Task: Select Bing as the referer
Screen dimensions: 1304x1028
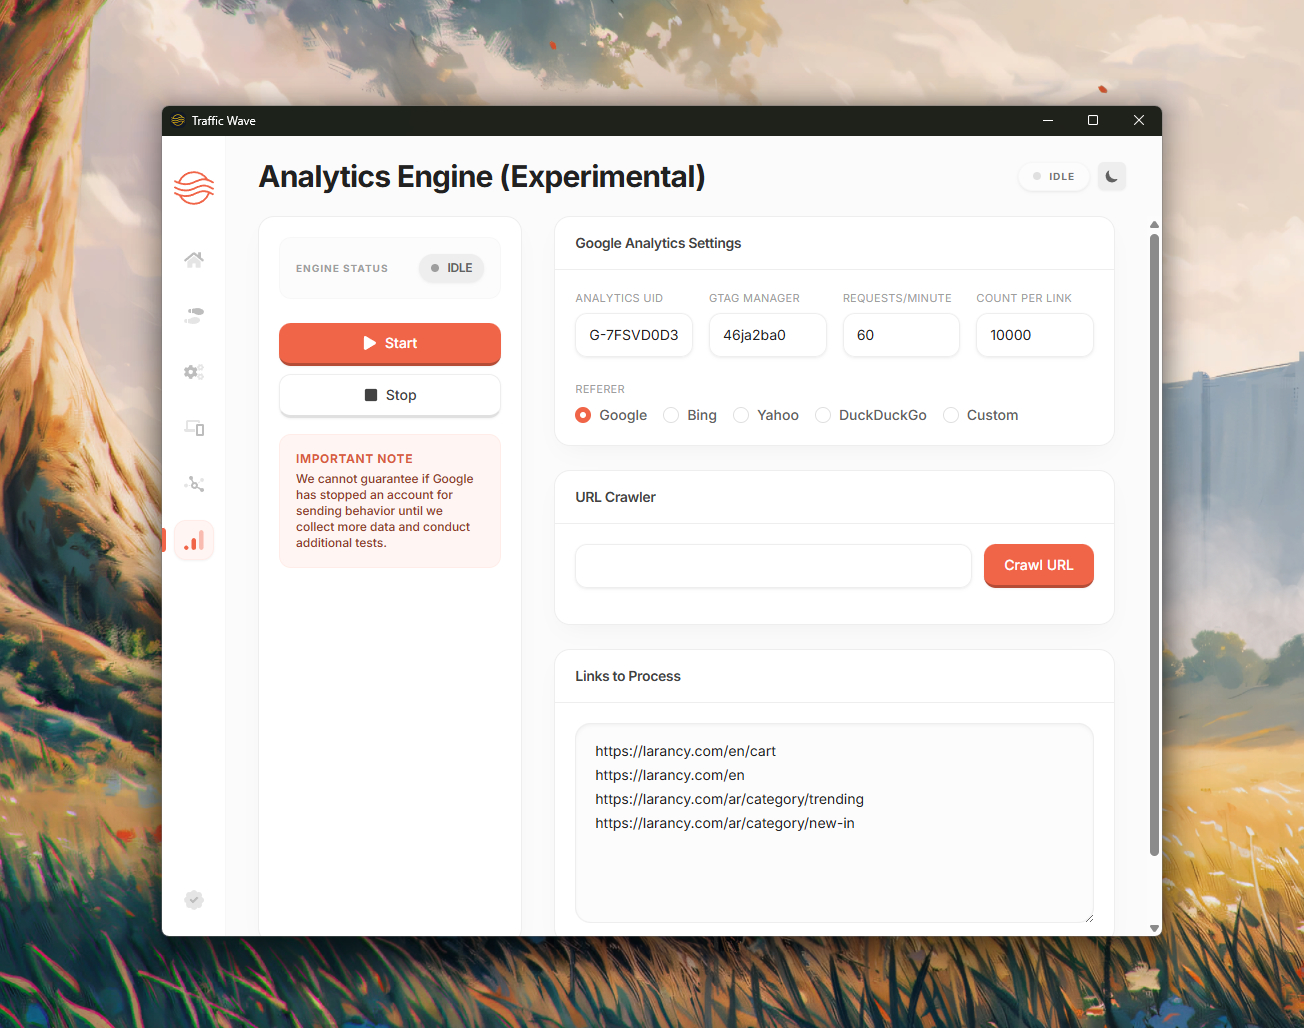Action: click(672, 415)
